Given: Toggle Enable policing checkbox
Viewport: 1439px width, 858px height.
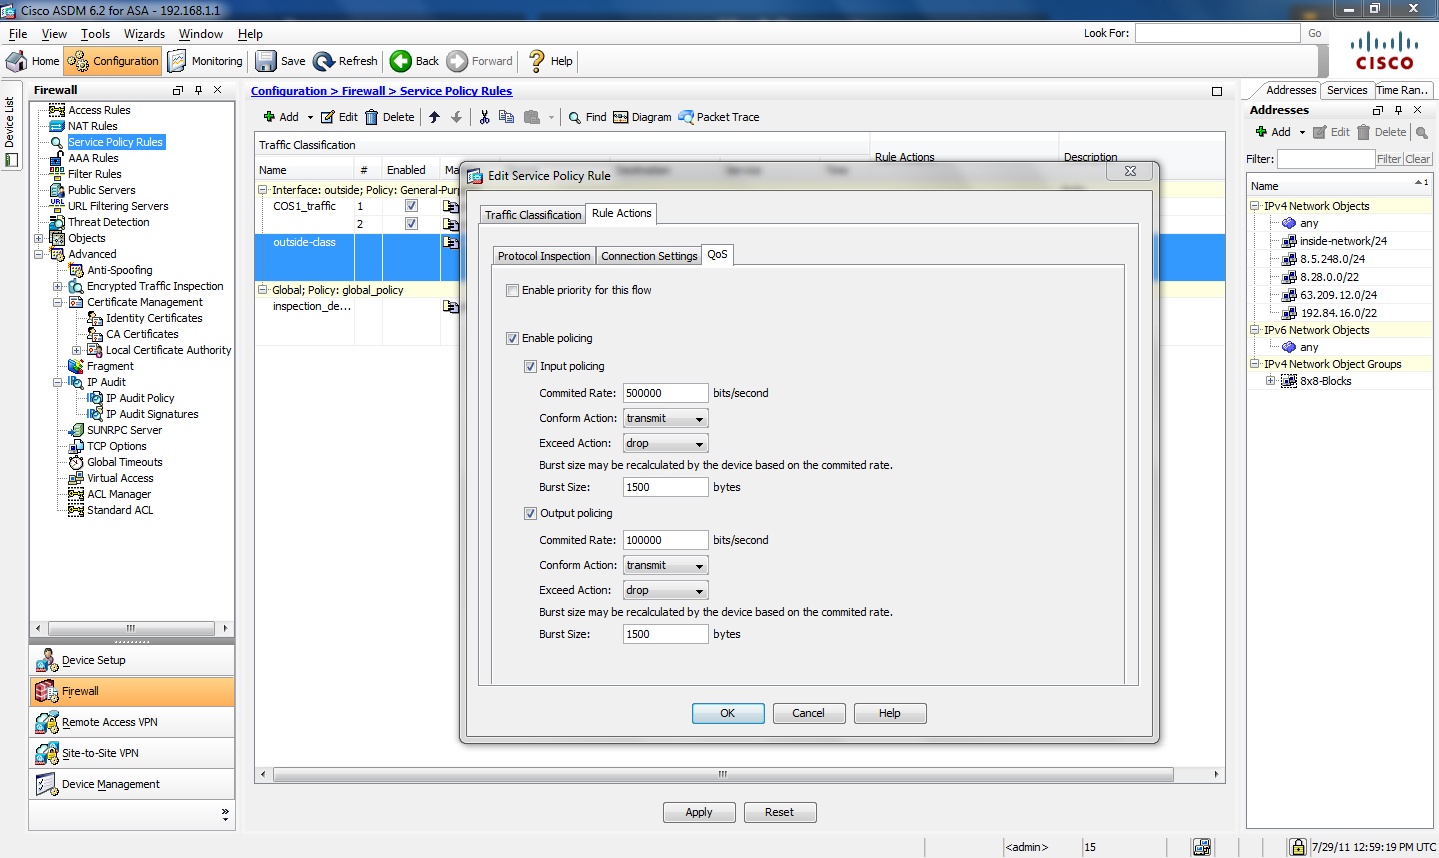Looking at the screenshot, I should [x=512, y=338].
